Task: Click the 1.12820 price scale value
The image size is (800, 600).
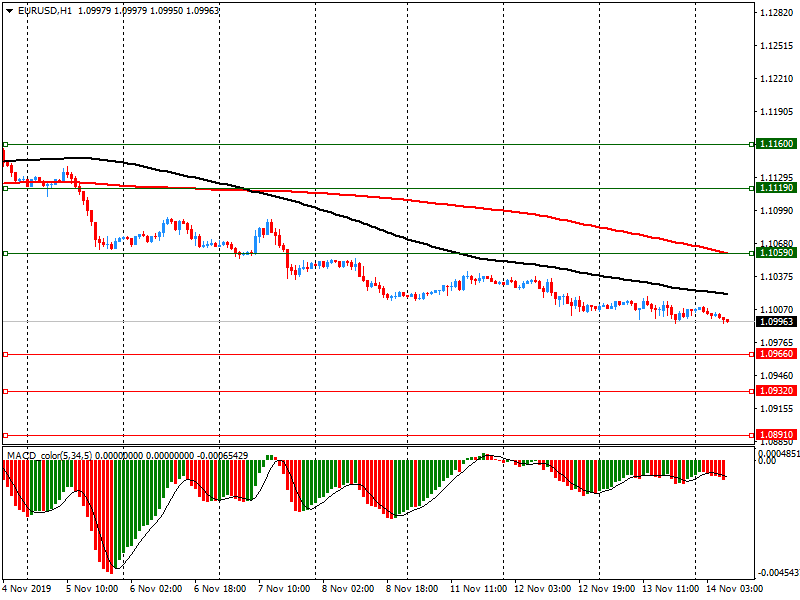Action: pos(776,13)
